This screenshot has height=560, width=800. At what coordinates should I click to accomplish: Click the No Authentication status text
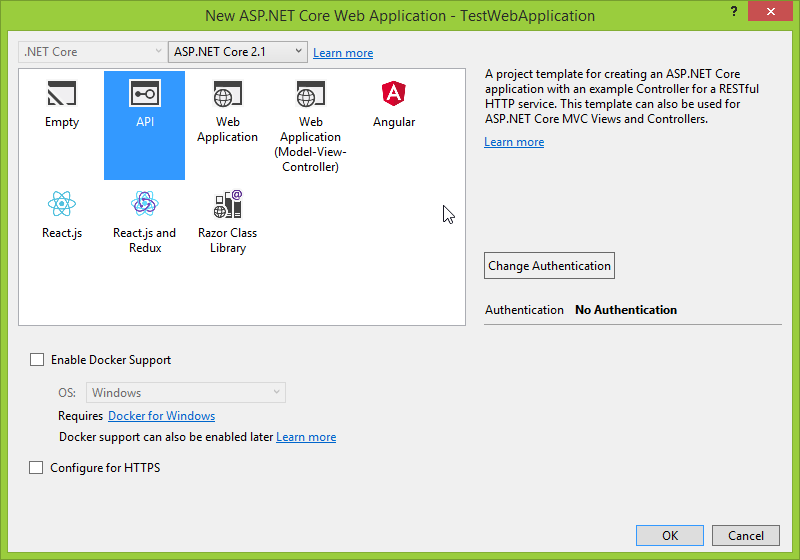(626, 310)
